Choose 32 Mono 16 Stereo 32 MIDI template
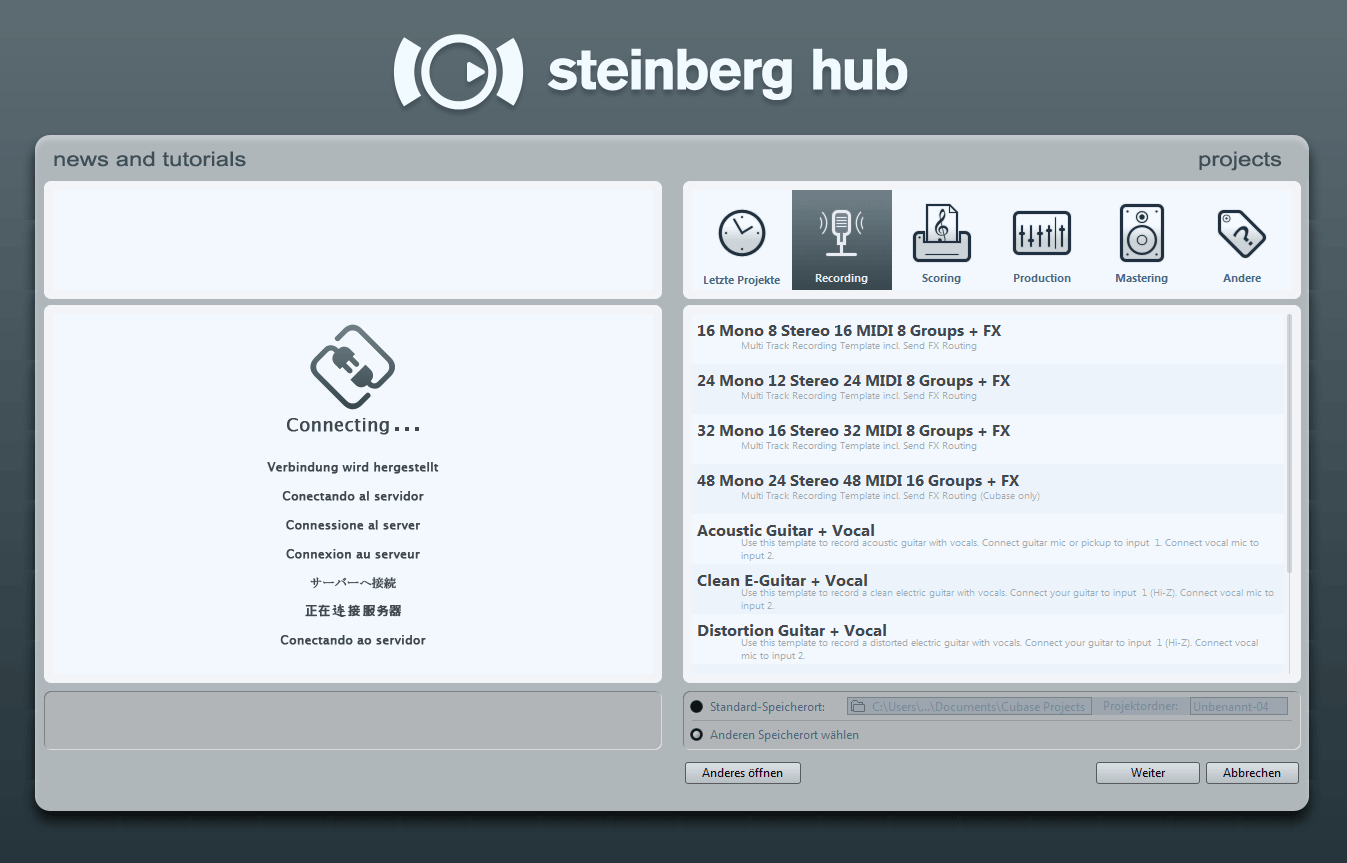 pyautogui.click(x=988, y=439)
